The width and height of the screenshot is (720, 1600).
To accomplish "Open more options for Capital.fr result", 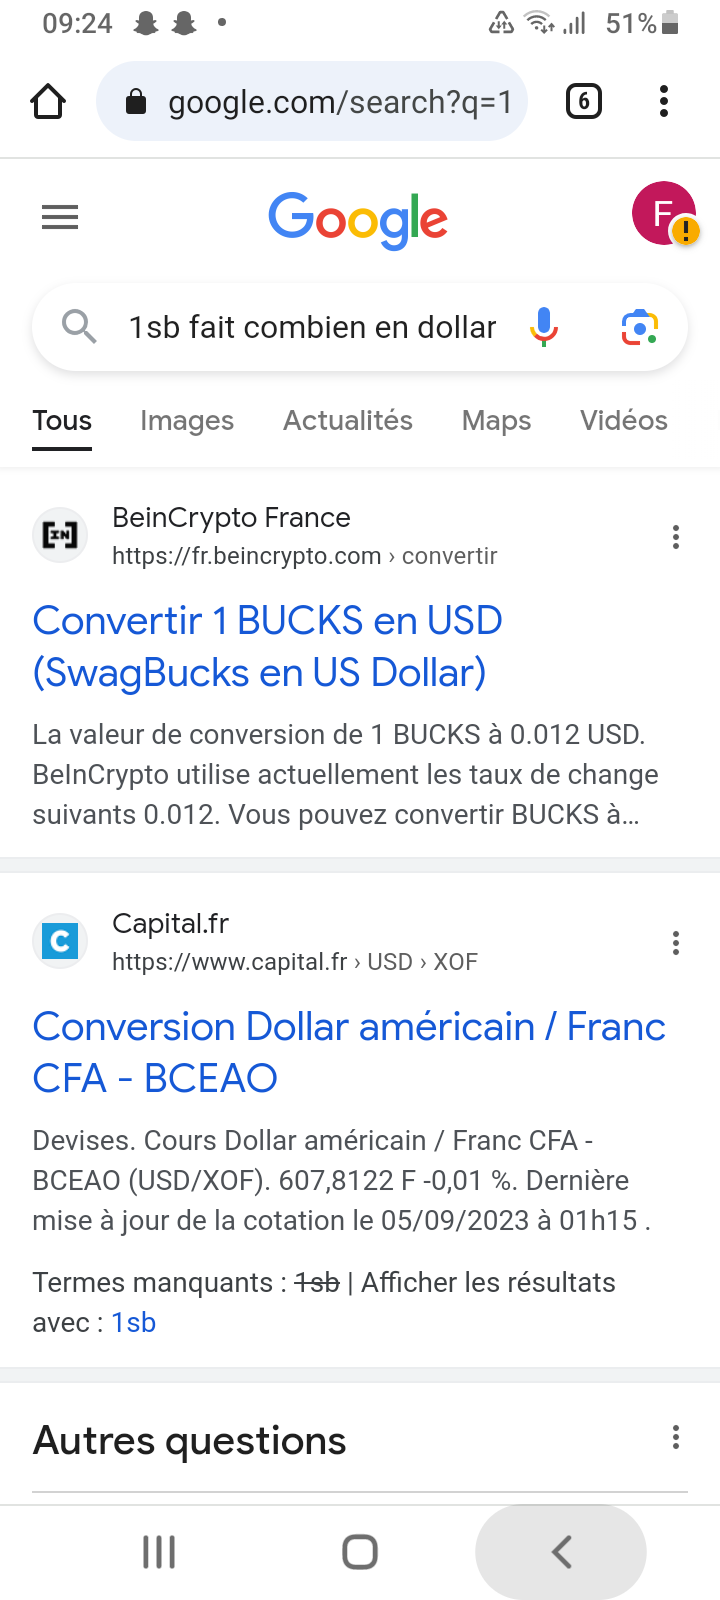I will coord(676,943).
